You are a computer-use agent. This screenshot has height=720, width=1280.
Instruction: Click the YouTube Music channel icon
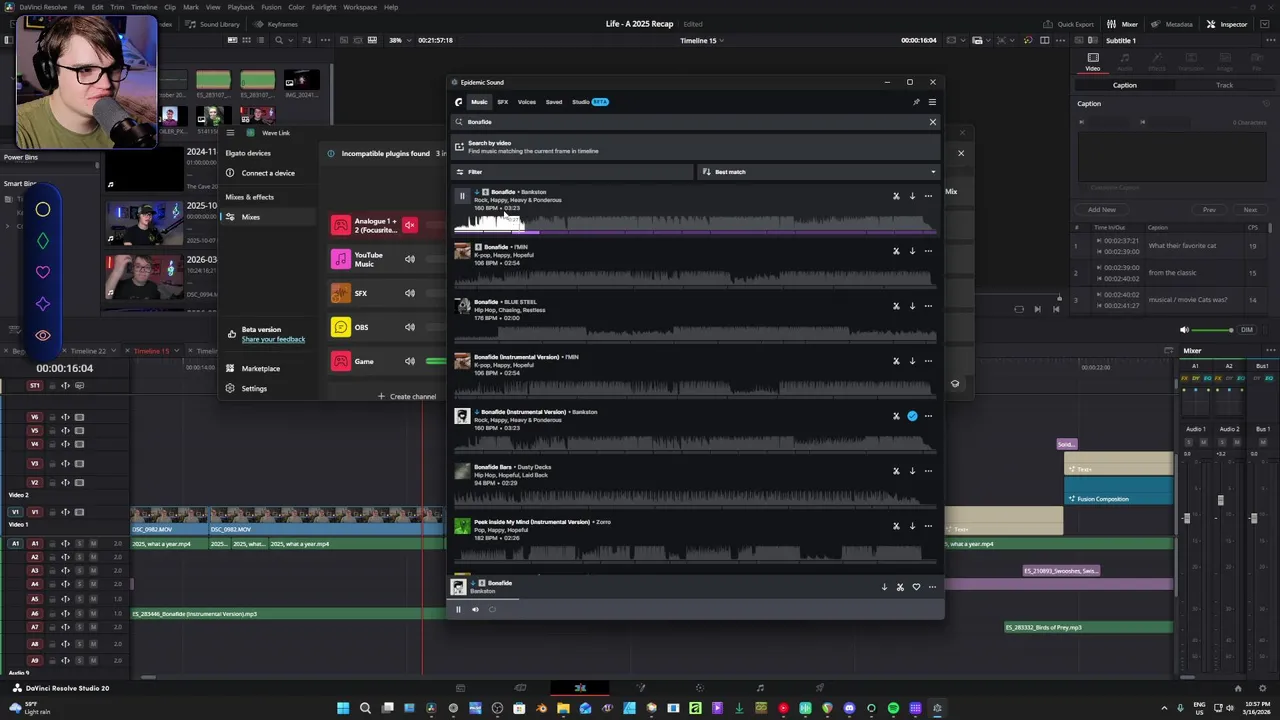pos(341,259)
